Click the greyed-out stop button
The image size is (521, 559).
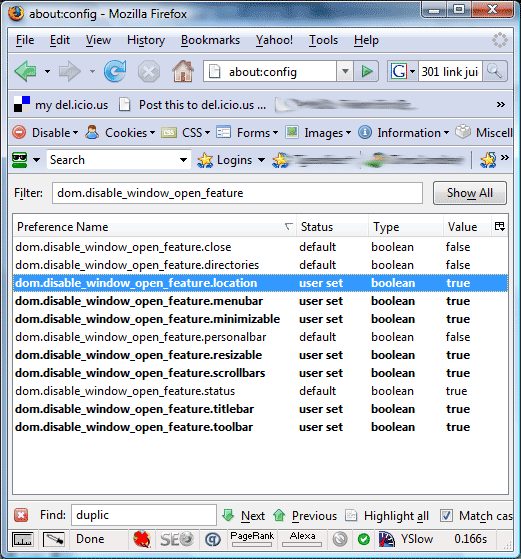(149, 72)
